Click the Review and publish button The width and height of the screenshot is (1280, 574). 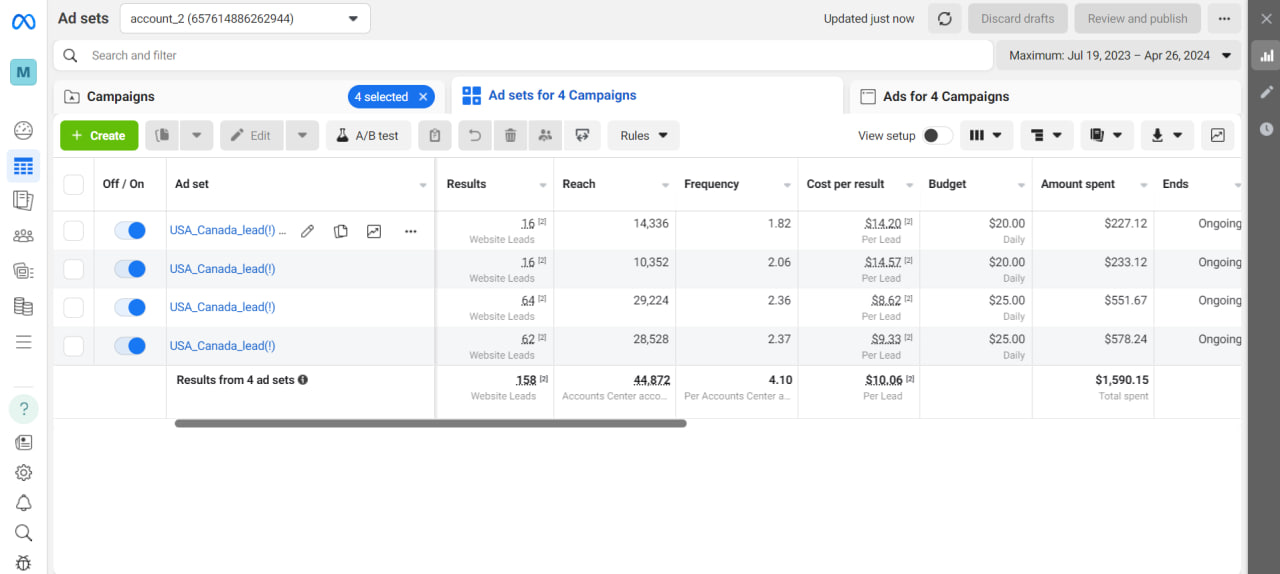[1137, 18]
